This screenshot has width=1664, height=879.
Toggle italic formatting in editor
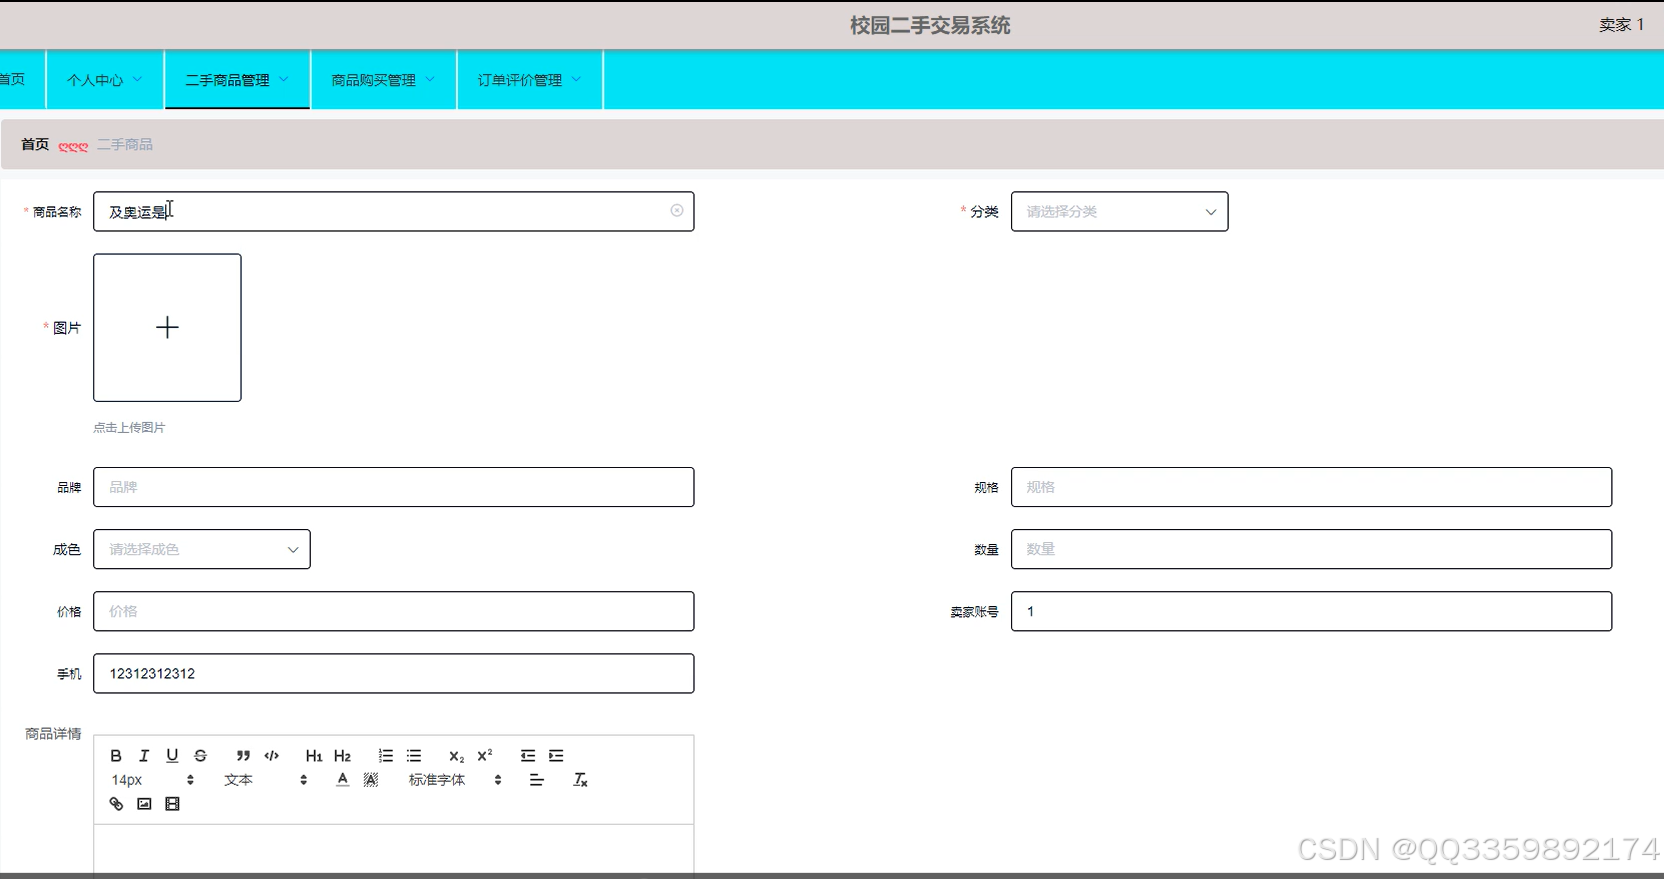click(144, 756)
